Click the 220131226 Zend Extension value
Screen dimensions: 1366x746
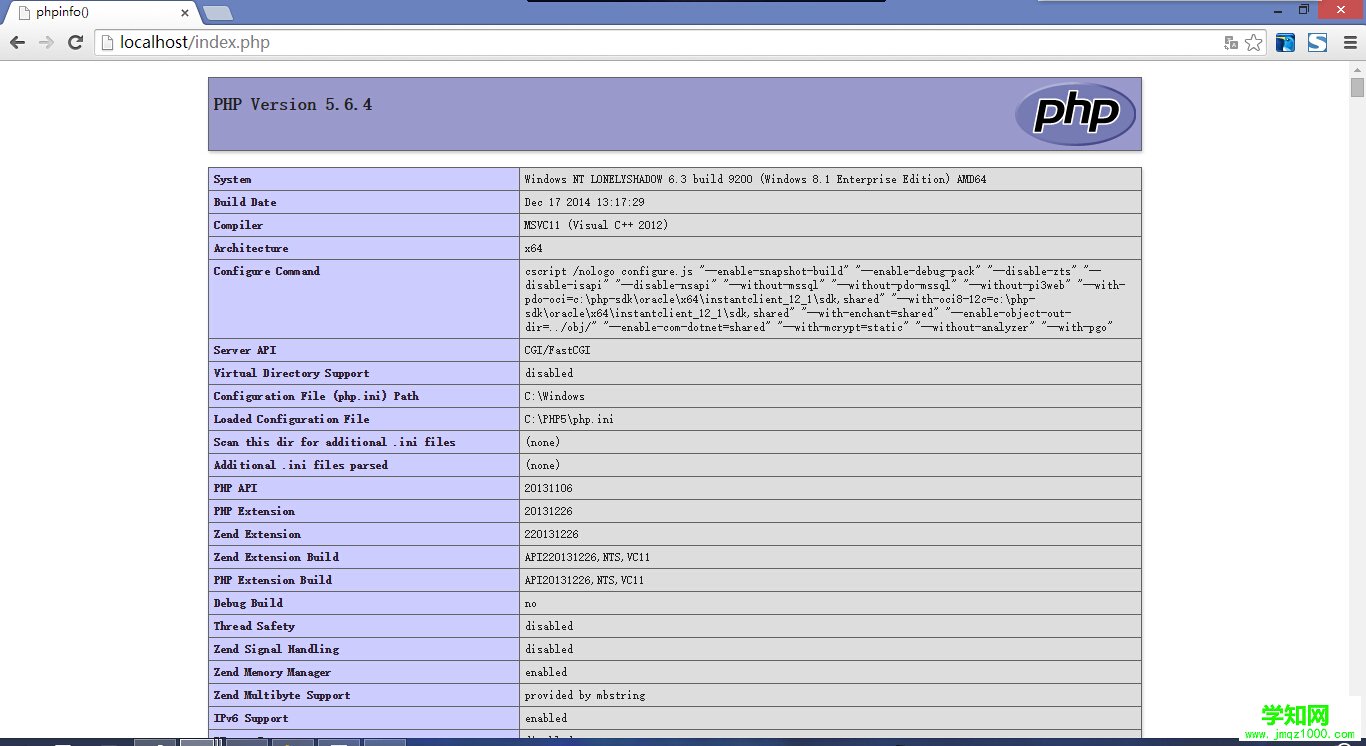tap(552, 534)
